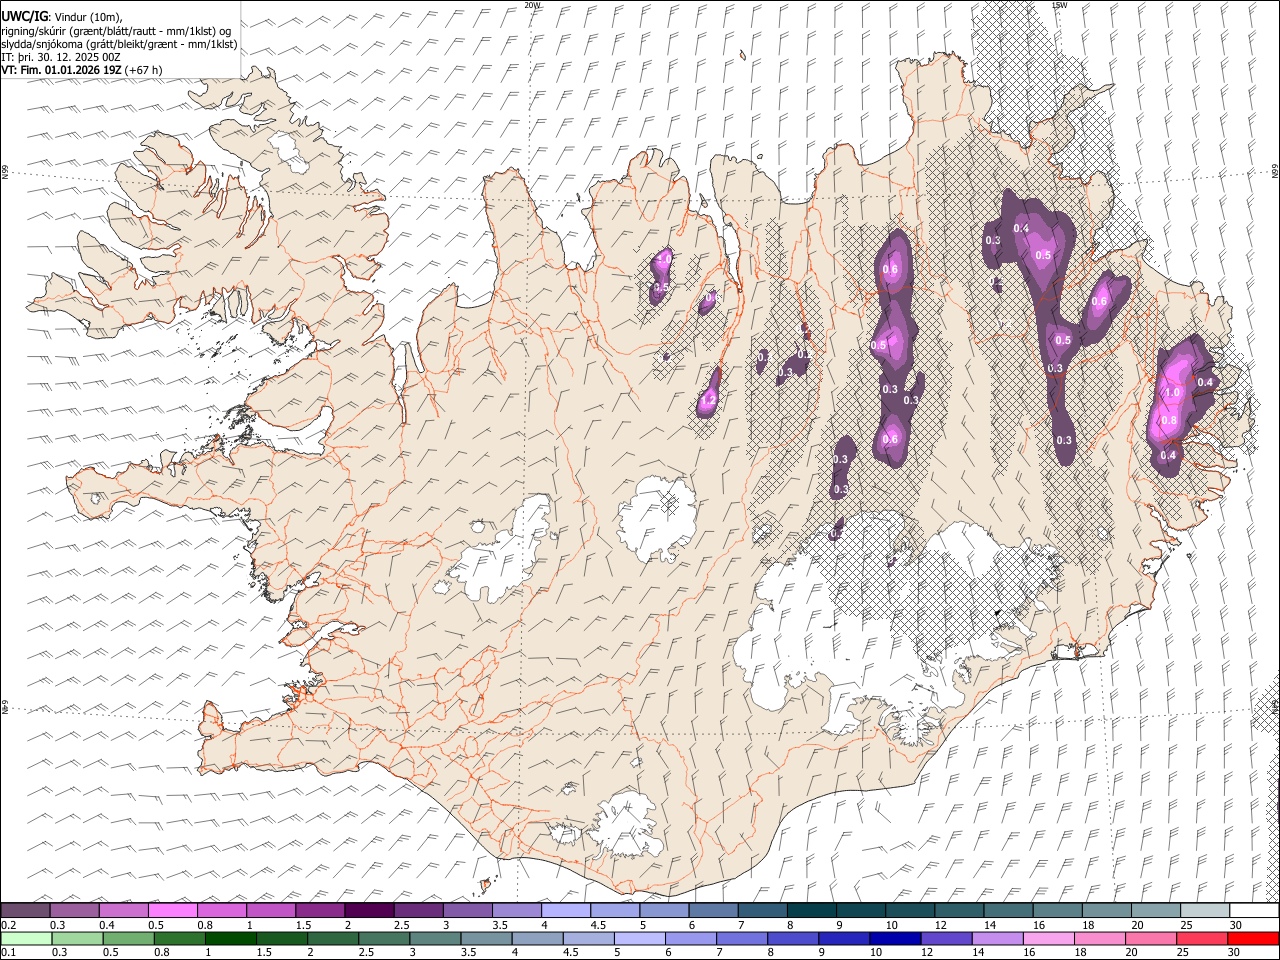
Task: Pick the bright red 30 rain legend swatch
Action: (1253, 938)
